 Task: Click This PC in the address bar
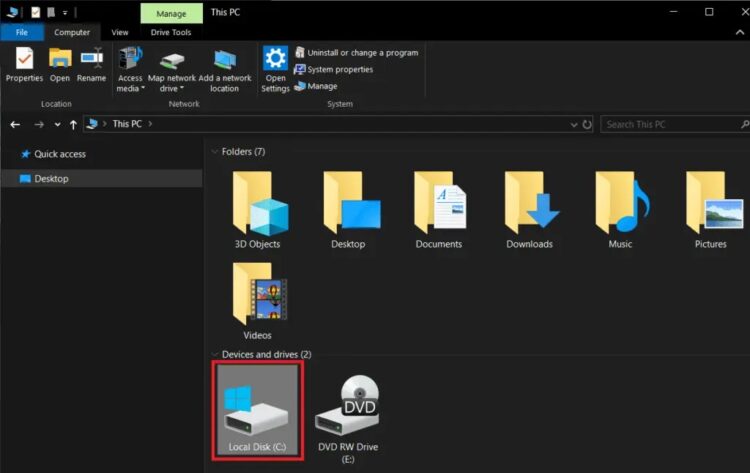click(x=127, y=124)
